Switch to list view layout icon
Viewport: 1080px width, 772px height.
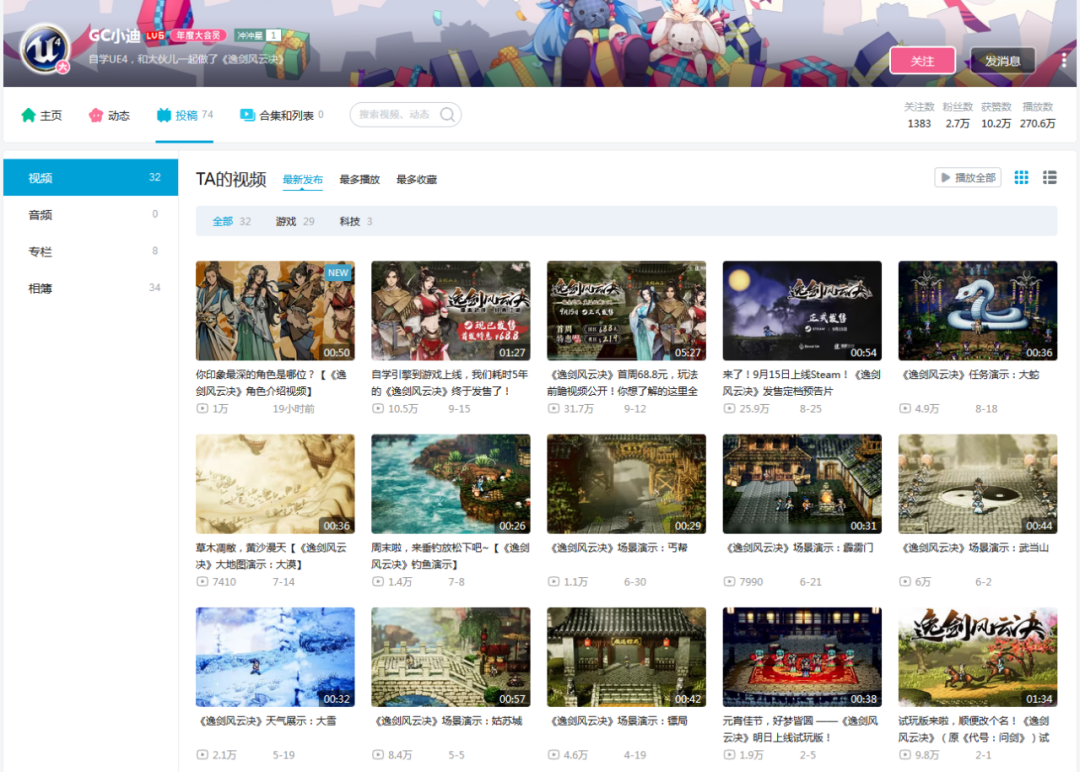point(1050,178)
